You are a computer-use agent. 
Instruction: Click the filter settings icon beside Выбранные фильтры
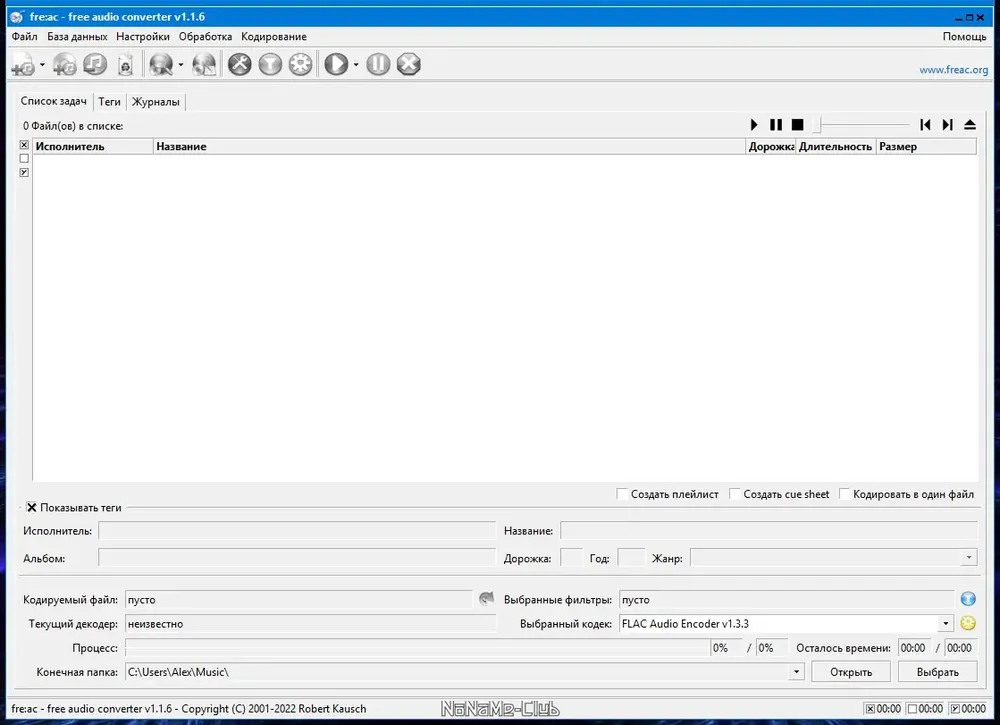(968, 599)
